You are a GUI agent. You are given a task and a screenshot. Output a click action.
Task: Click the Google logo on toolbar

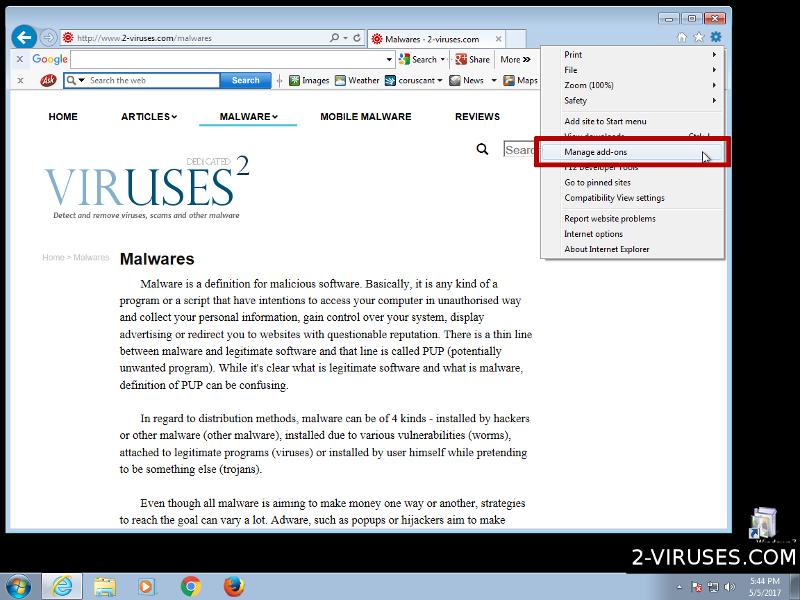pos(49,59)
